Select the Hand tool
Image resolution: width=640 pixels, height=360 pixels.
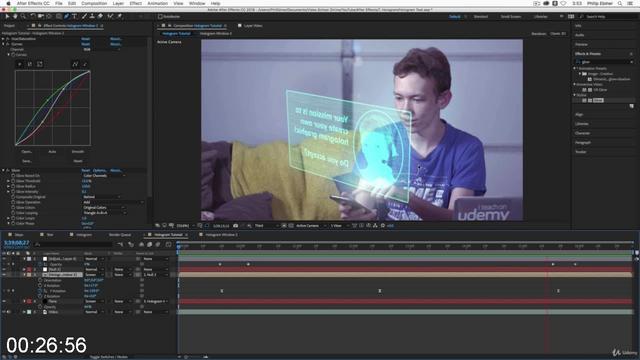pos(15,16)
